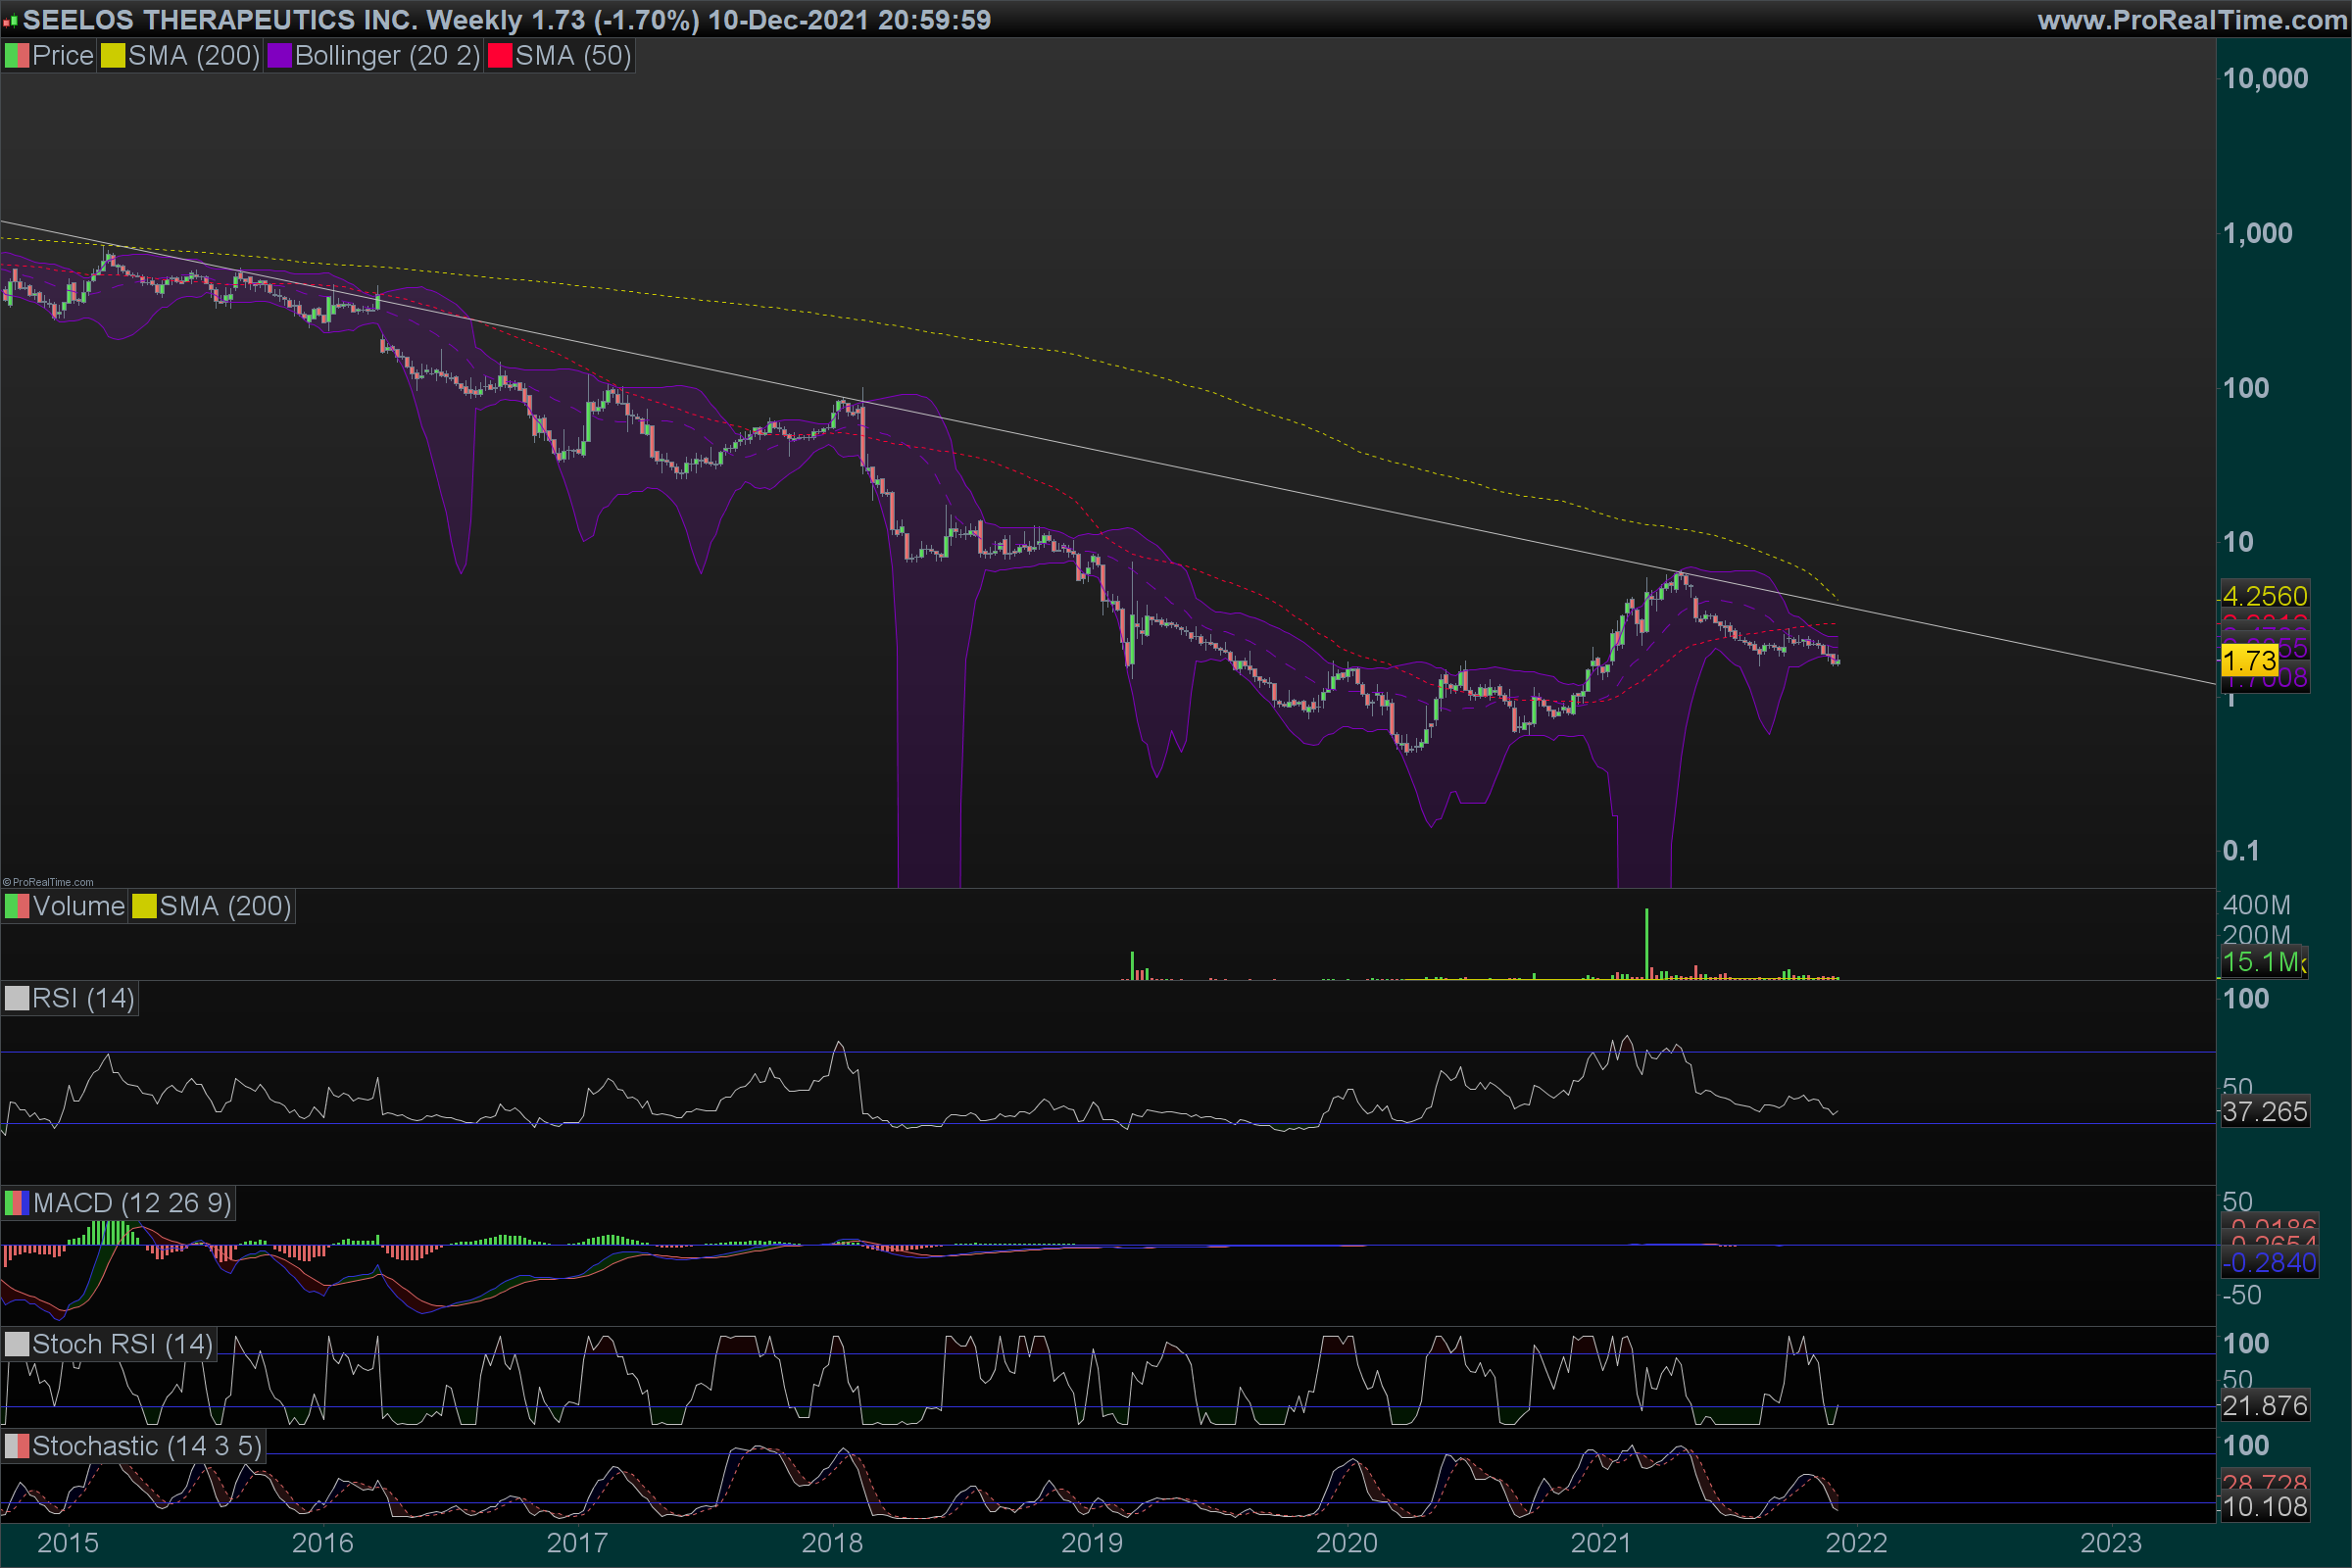The height and width of the screenshot is (1568, 2352).
Task: Click the purple Bollinger (20 2) icon
Action: tap(279, 56)
